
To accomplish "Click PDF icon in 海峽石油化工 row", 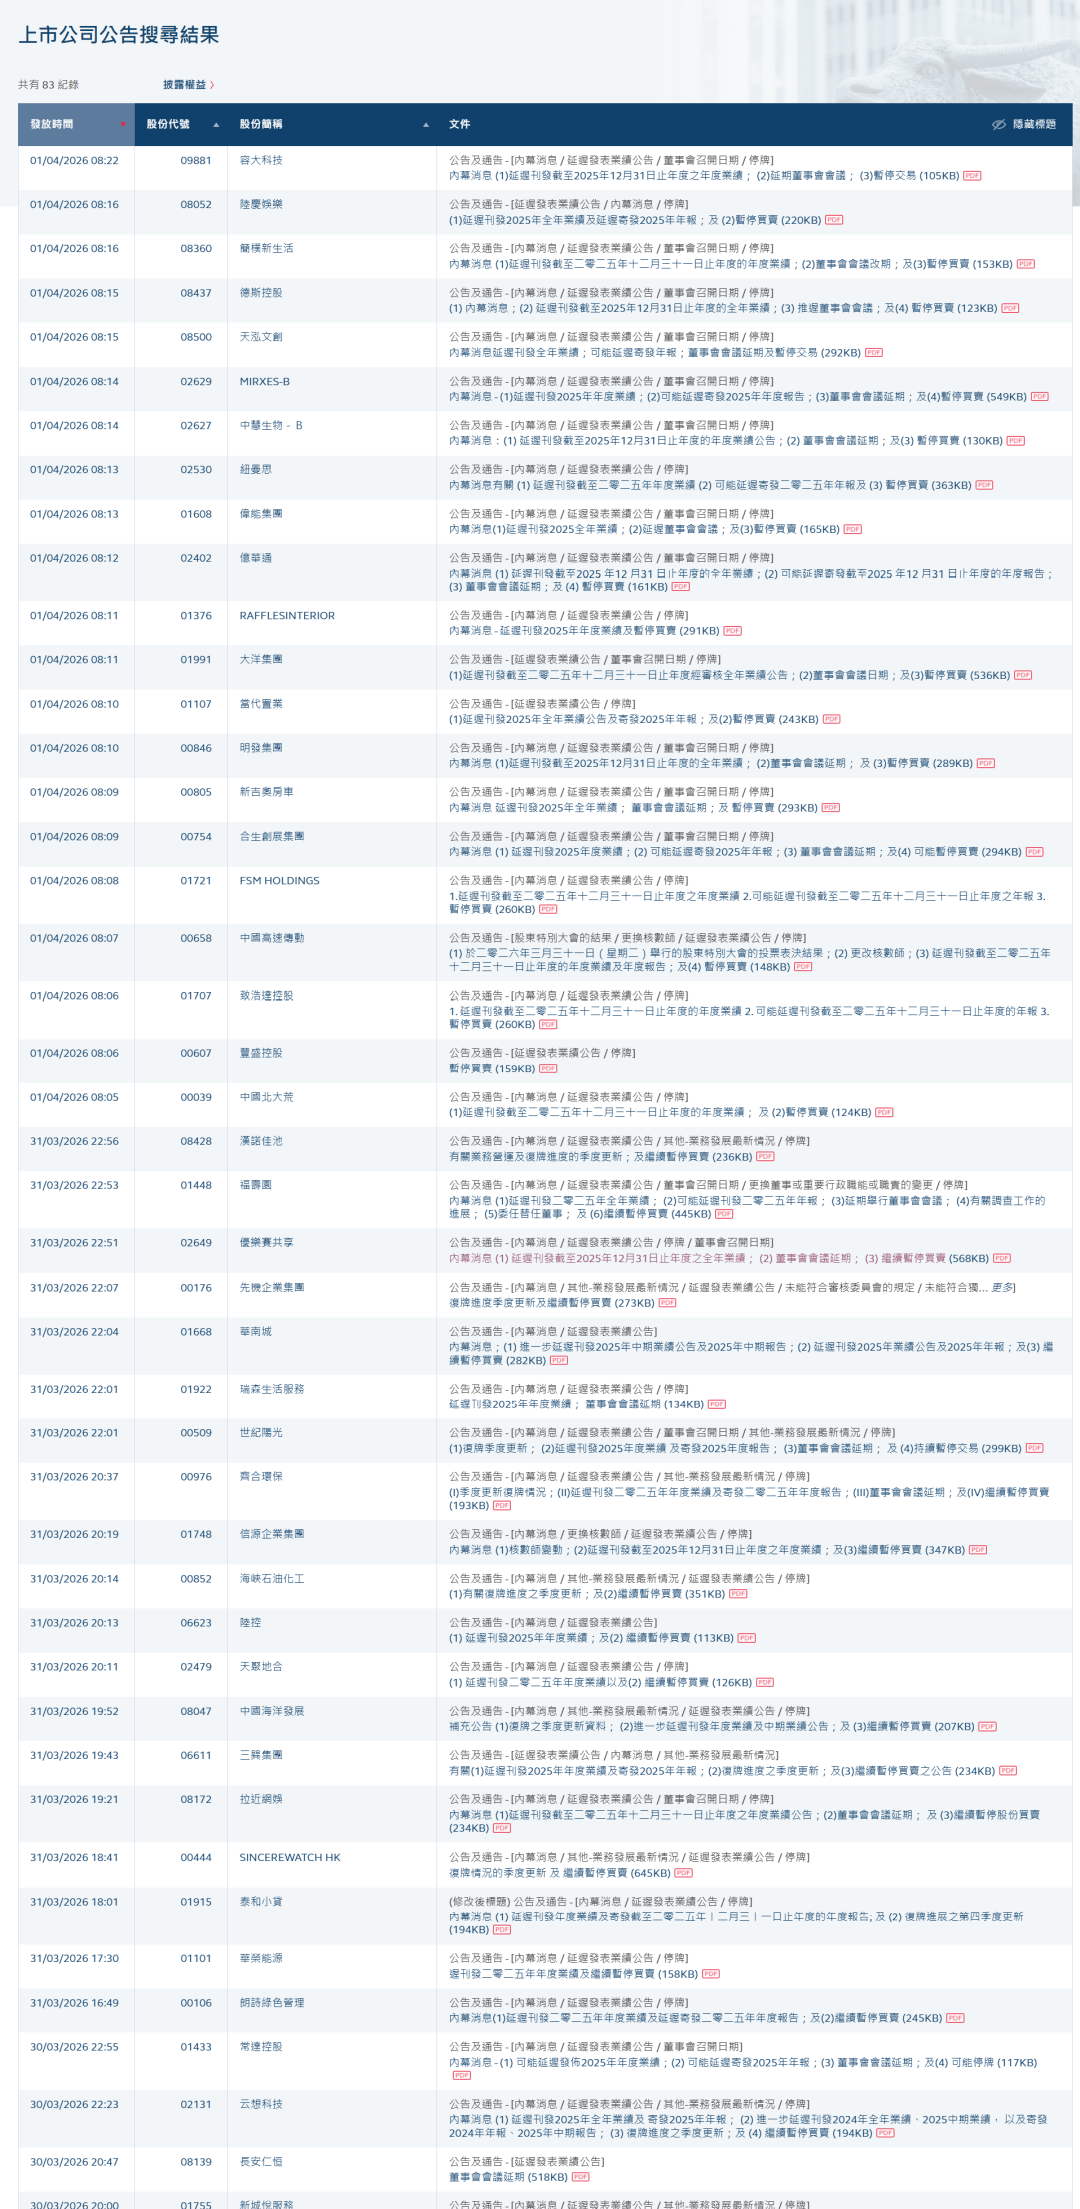I will [738, 1594].
